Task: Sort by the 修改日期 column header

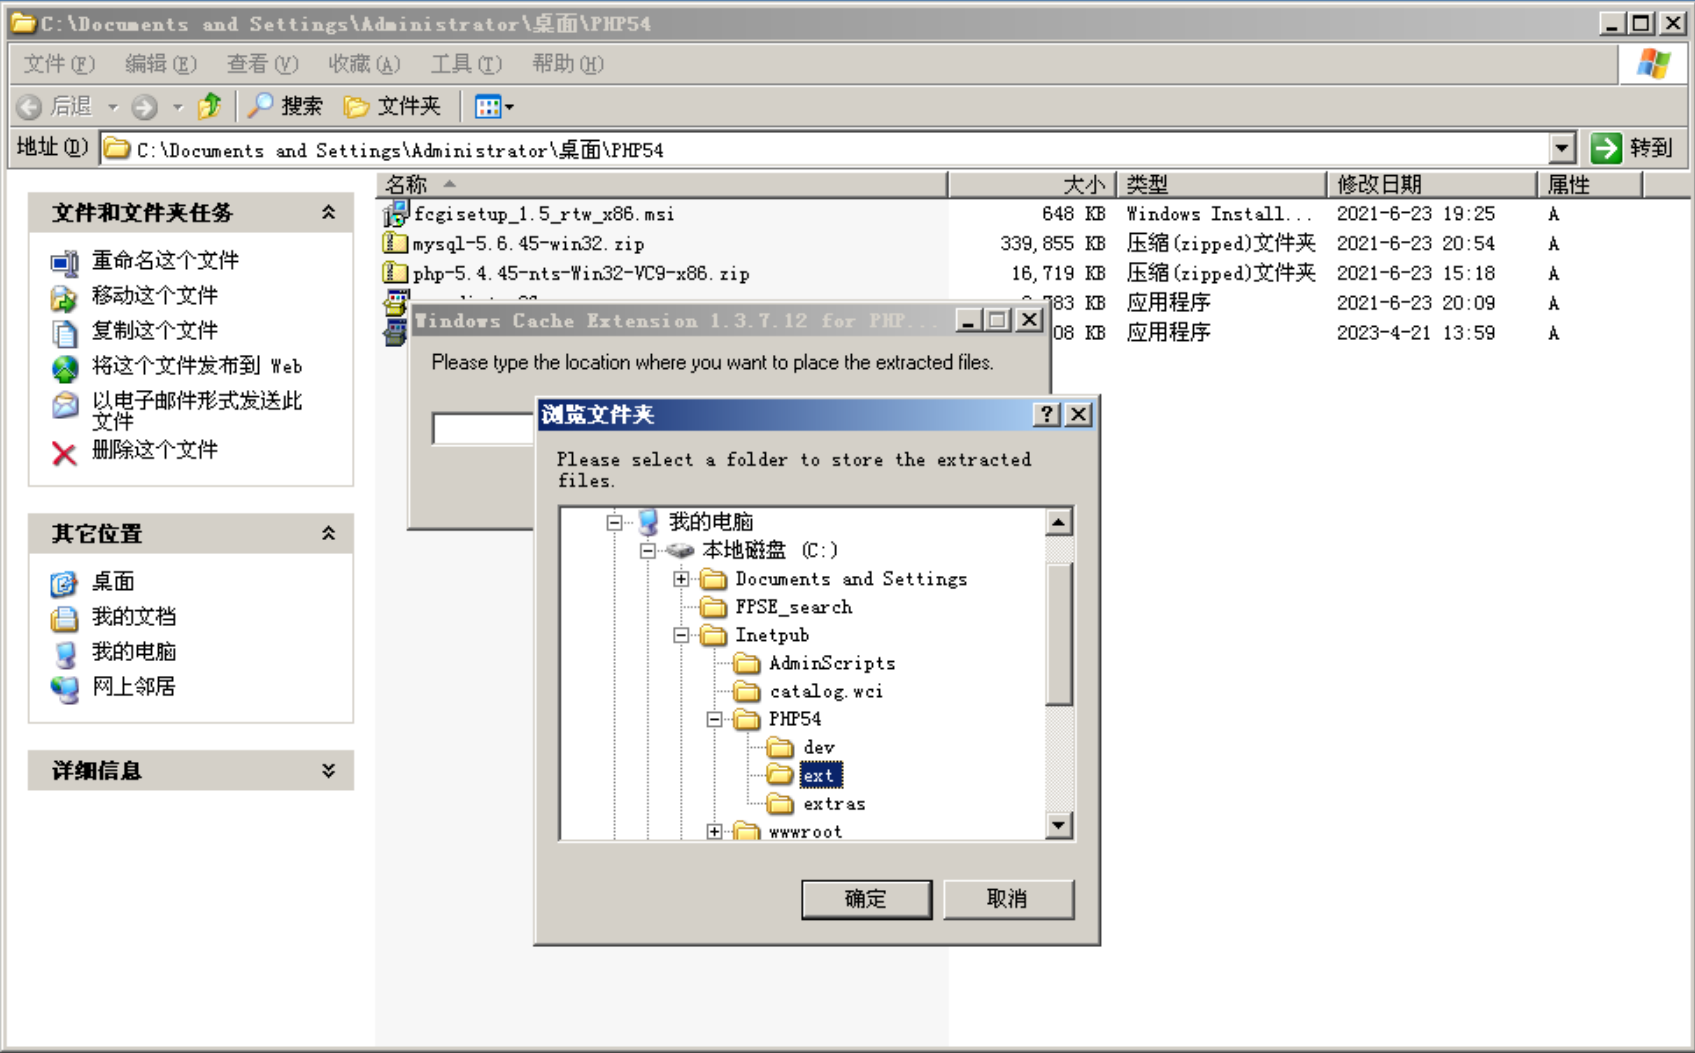Action: tap(1432, 184)
